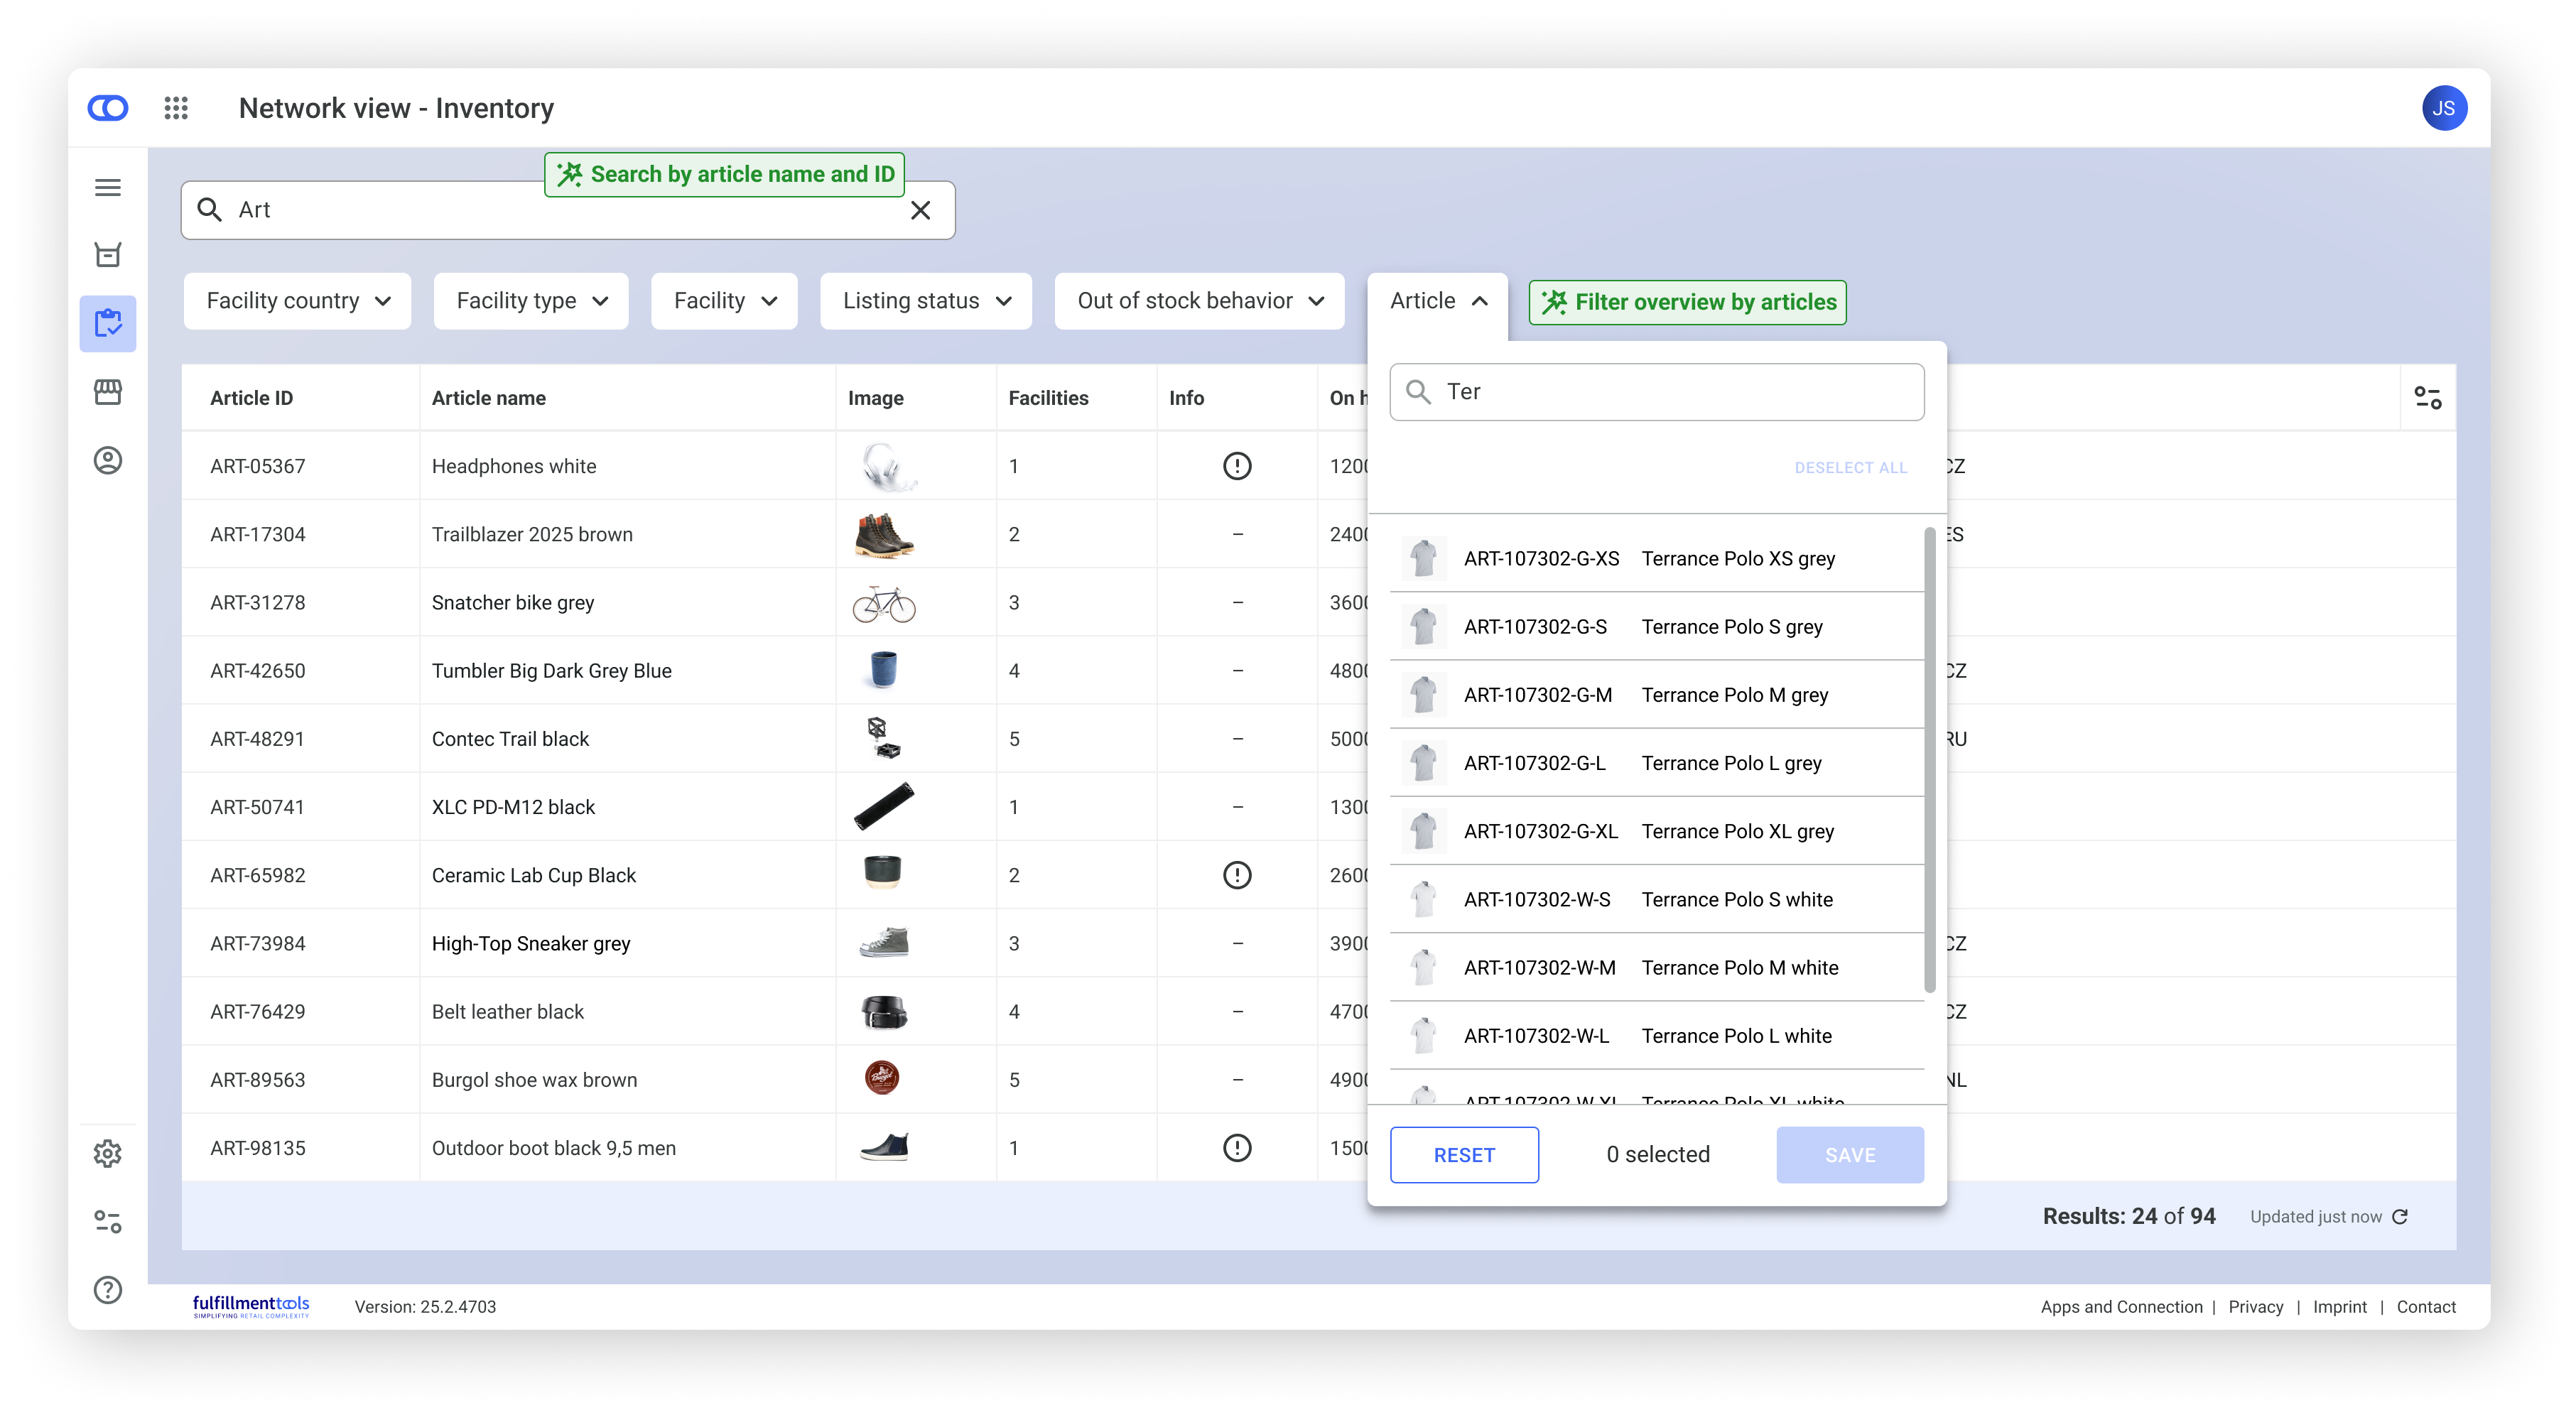Image resolution: width=2576 pixels, height=1415 pixels.
Task: Collapse the Article filter dropdown
Action: pos(1437,301)
